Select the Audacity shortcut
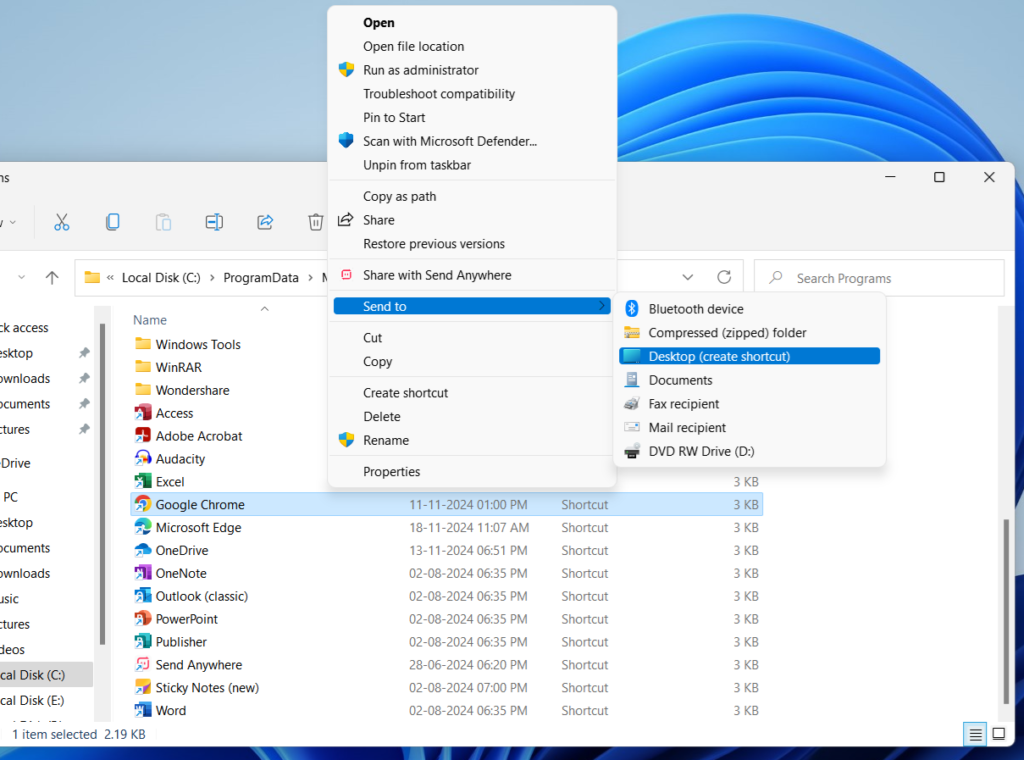The height and width of the screenshot is (760, 1024). [170, 459]
